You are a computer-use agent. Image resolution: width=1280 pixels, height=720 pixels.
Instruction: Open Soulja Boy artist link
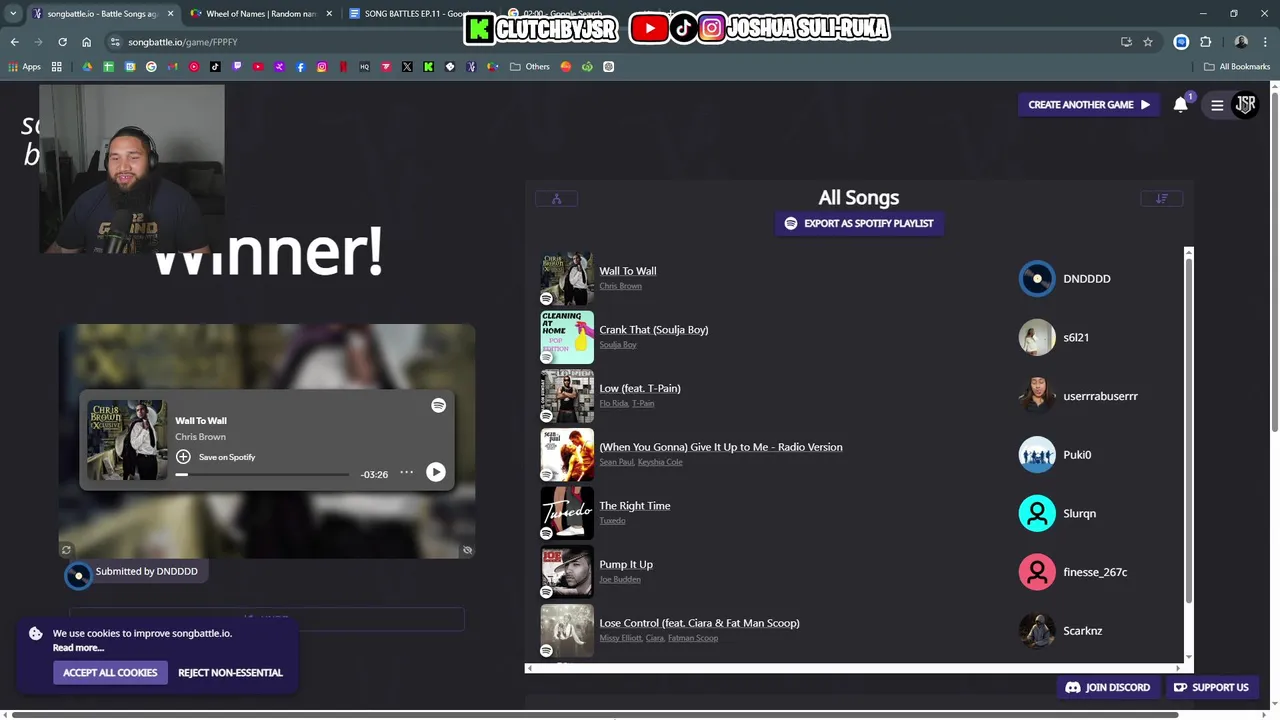pos(618,345)
